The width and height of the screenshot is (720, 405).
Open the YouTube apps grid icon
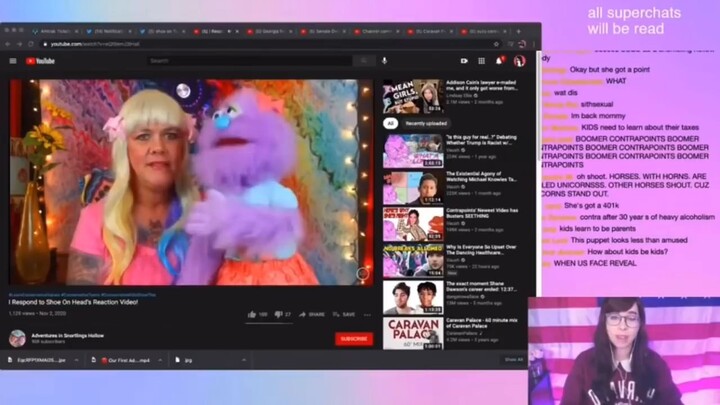point(481,61)
